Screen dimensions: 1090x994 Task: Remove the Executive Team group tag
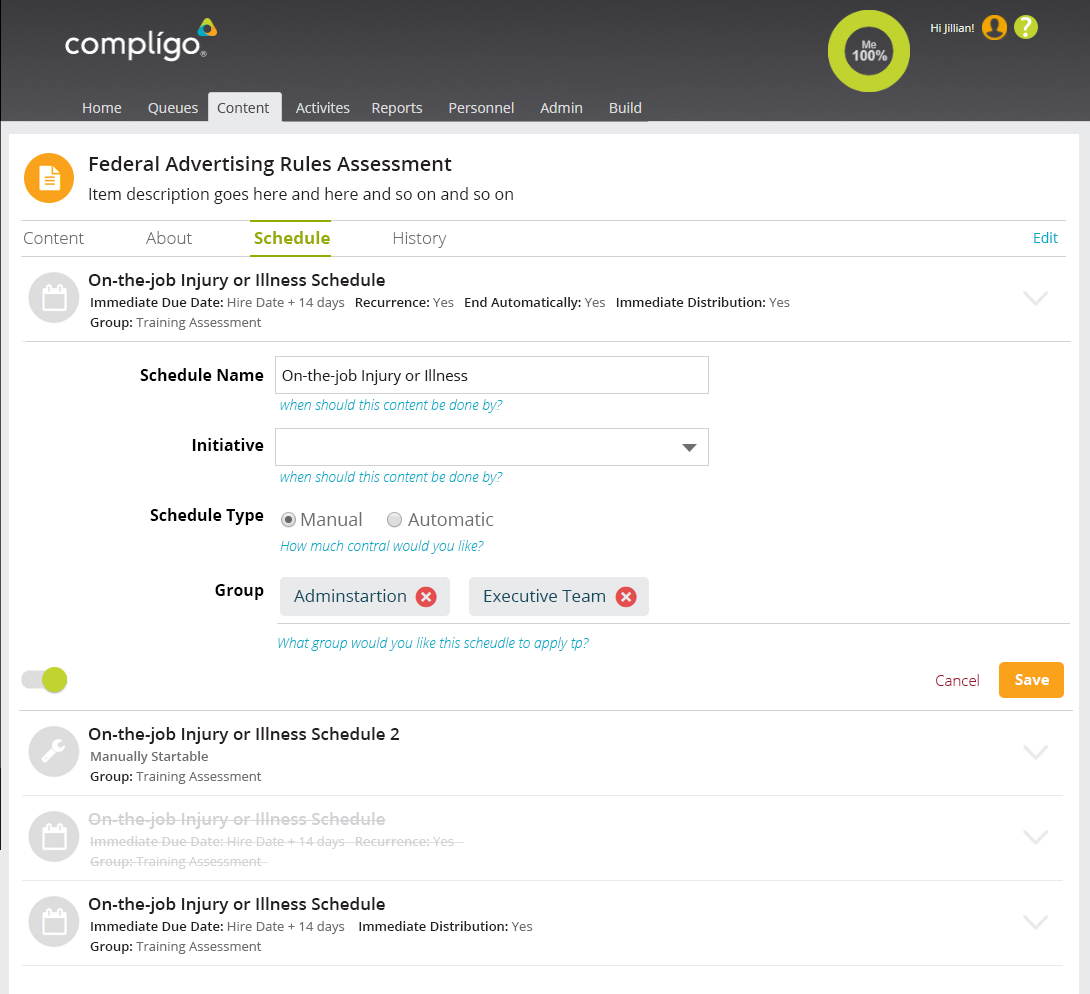626,597
